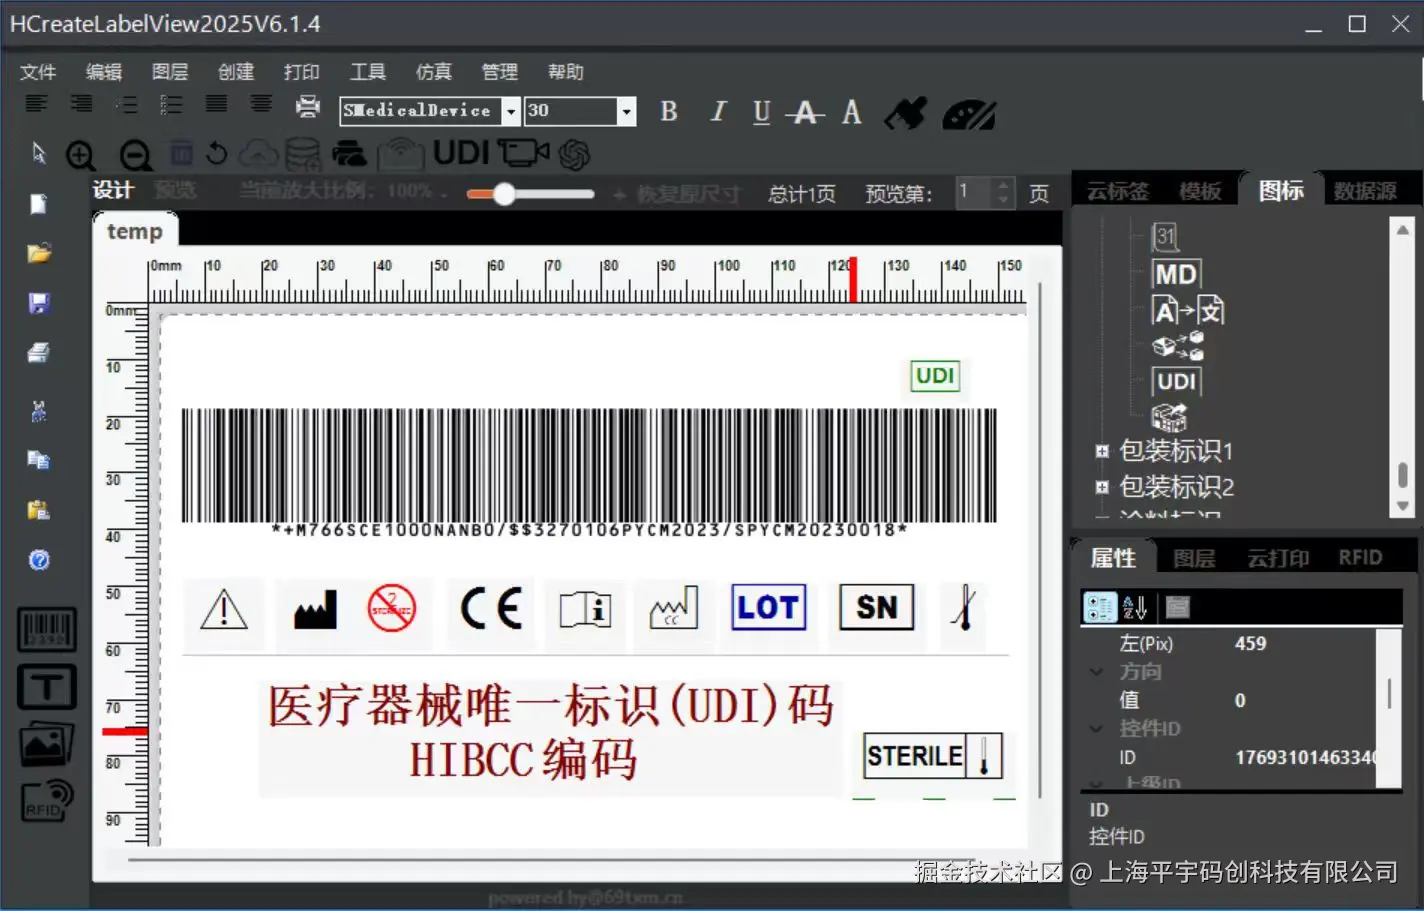Image resolution: width=1424 pixels, height=911 pixels.
Task: Click the database icon in toolbar
Action: click(303, 154)
